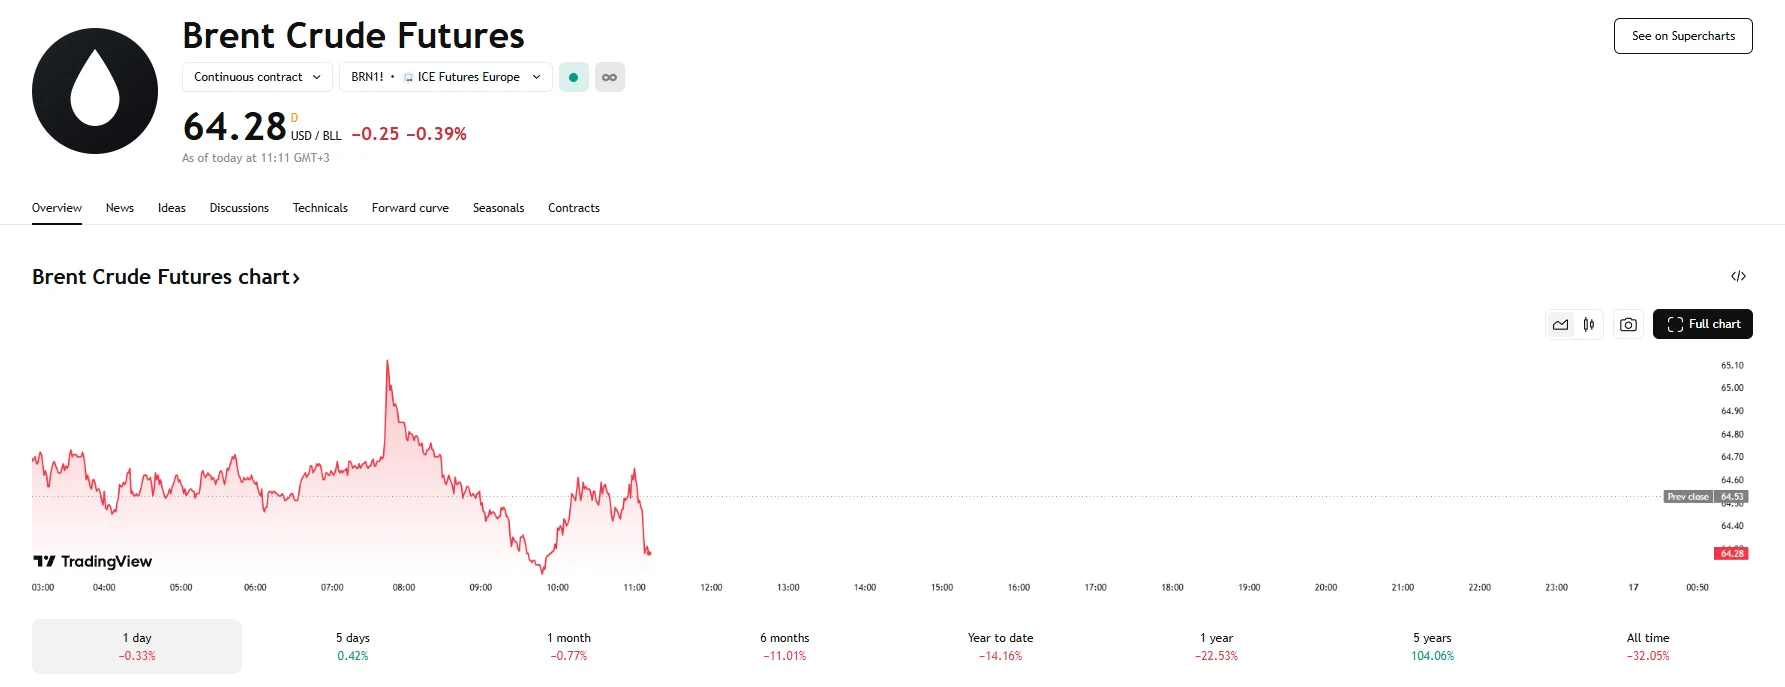The height and width of the screenshot is (687, 1785).
Task: Click the Prev close label on chart
Action: [x=1688, y=497]
